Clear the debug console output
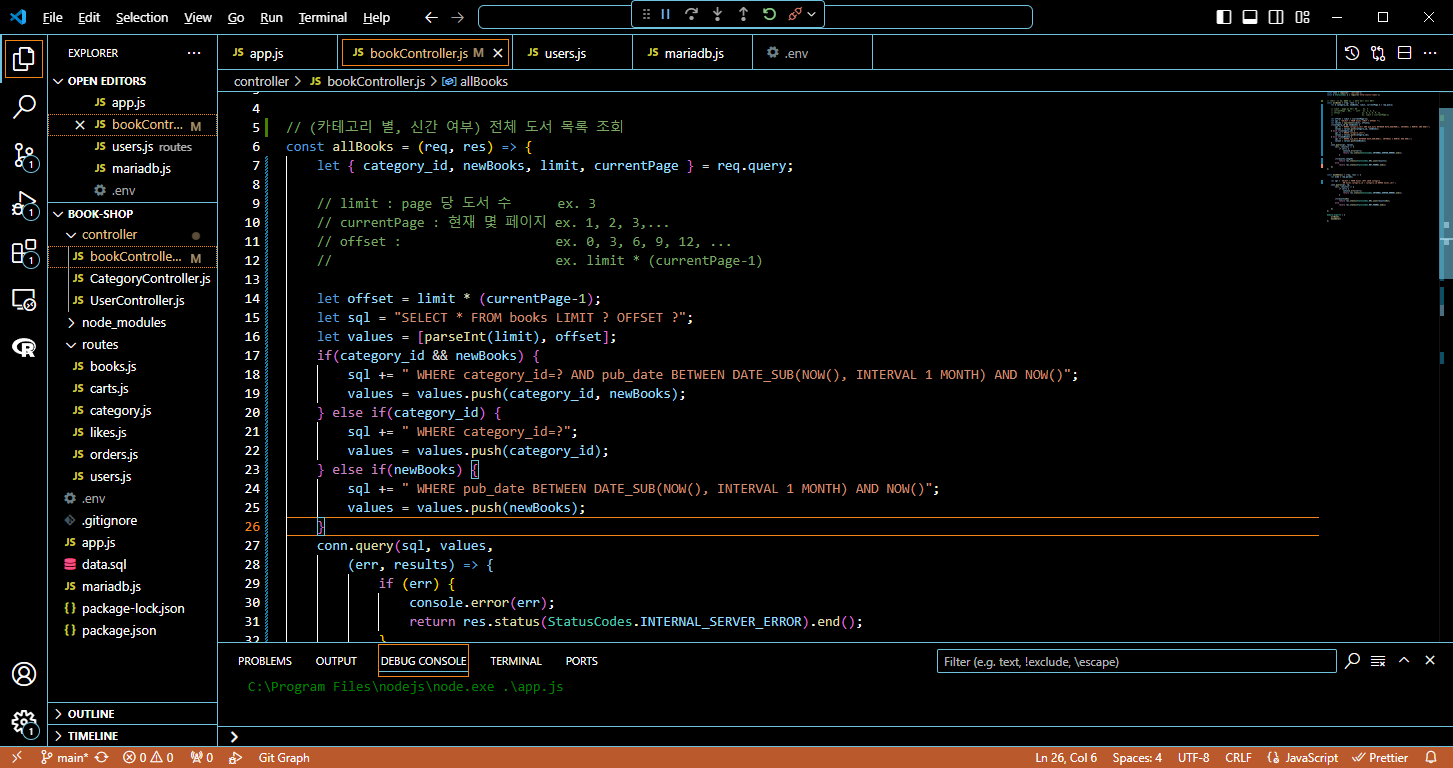 (1378, 661)
